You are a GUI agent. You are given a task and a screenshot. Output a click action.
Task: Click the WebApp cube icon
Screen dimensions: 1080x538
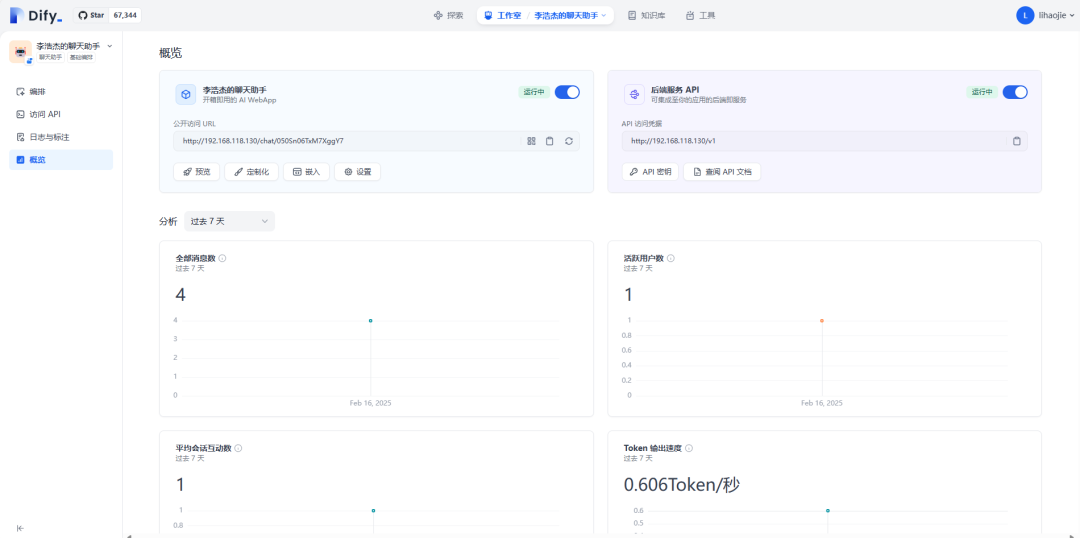(x=186, y=94)
